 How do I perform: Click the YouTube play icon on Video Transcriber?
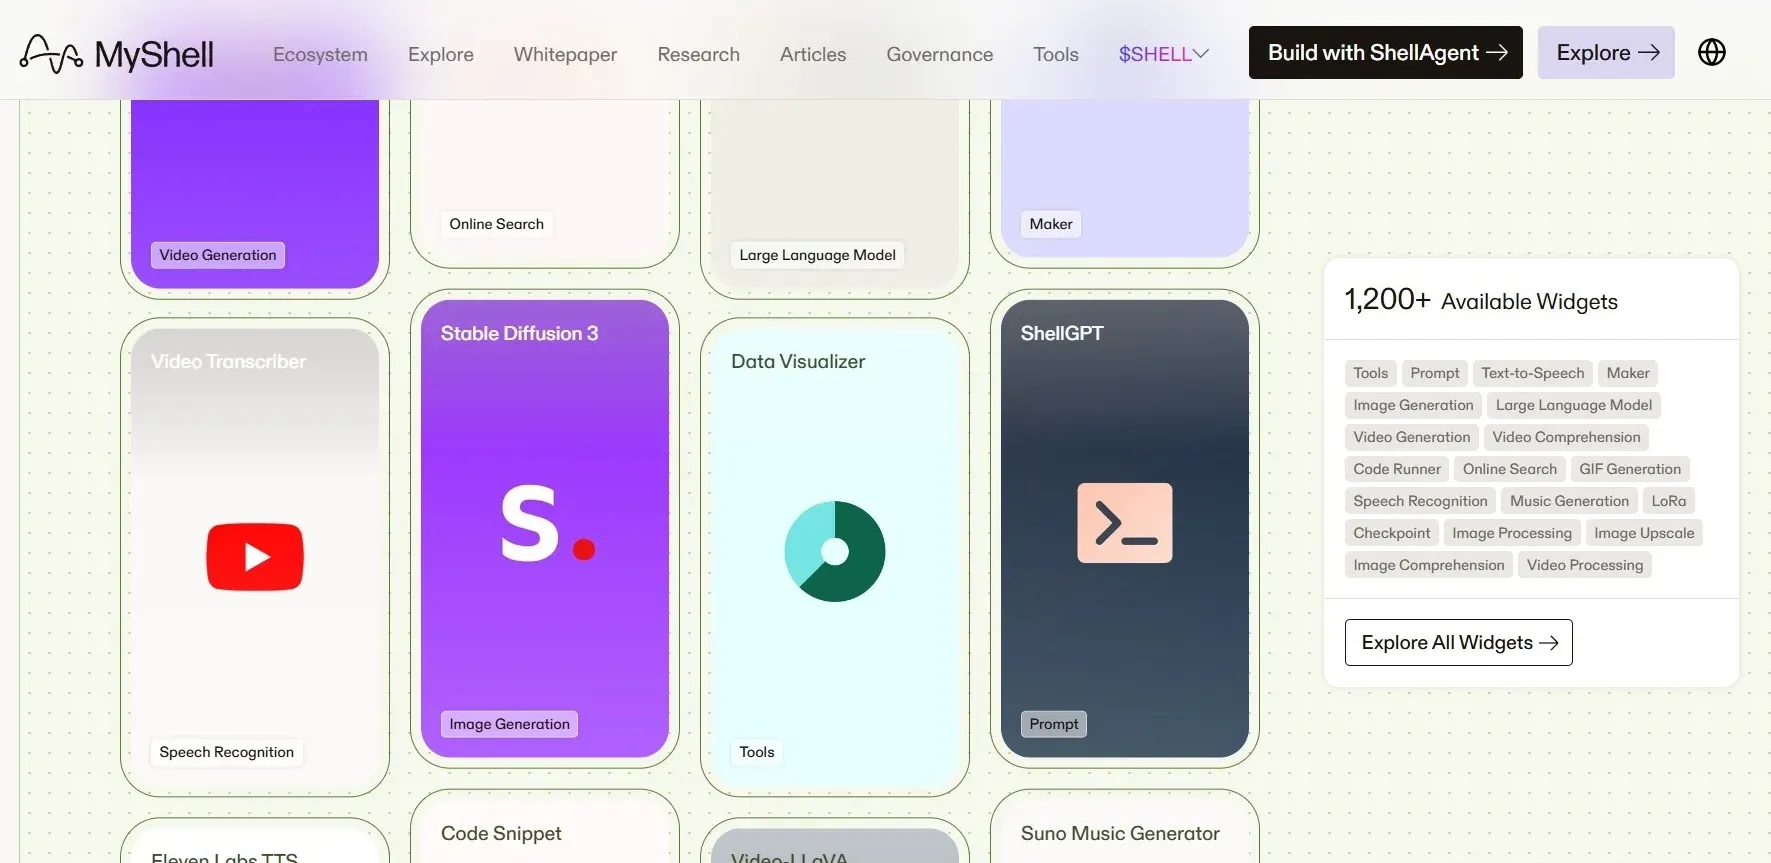255,556
